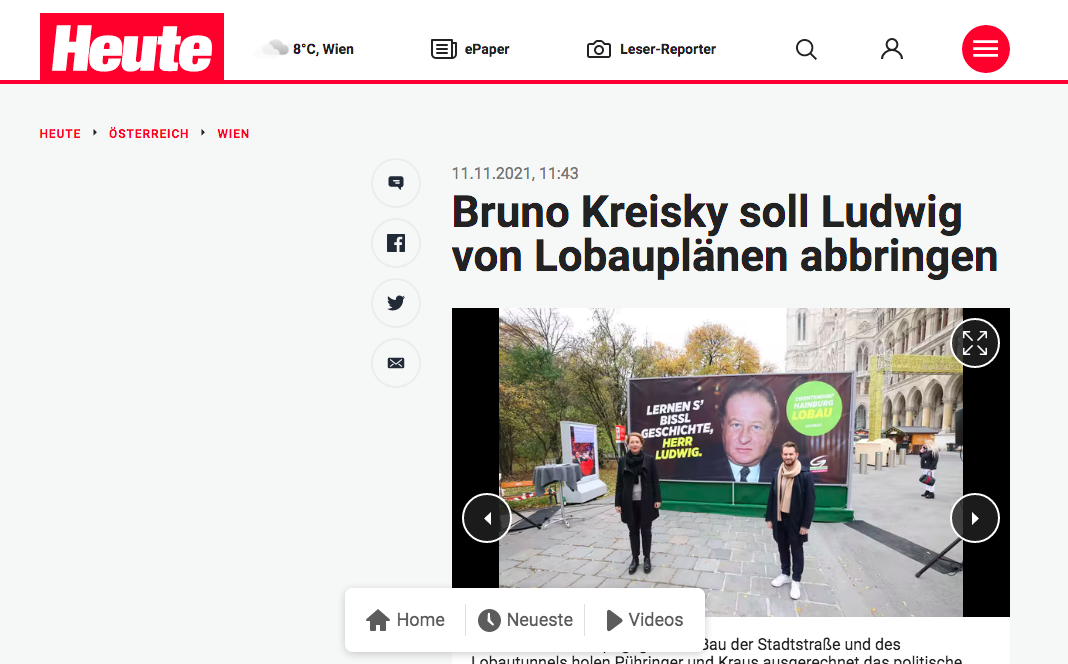Image resolution: width=1068 pixels, height=664 pixels.
Task: Share article on Facebook
Action: point(396,242)
